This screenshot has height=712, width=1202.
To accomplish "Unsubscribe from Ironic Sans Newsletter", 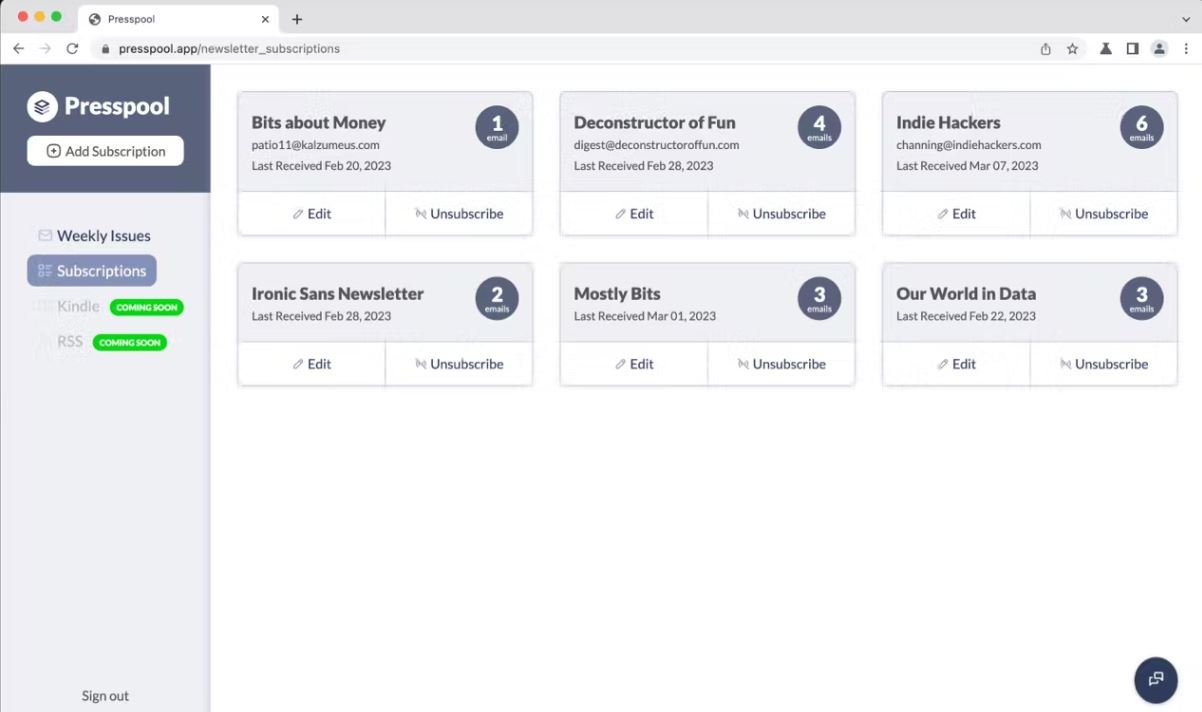I will pyautogui.click(x=459, y=364).
